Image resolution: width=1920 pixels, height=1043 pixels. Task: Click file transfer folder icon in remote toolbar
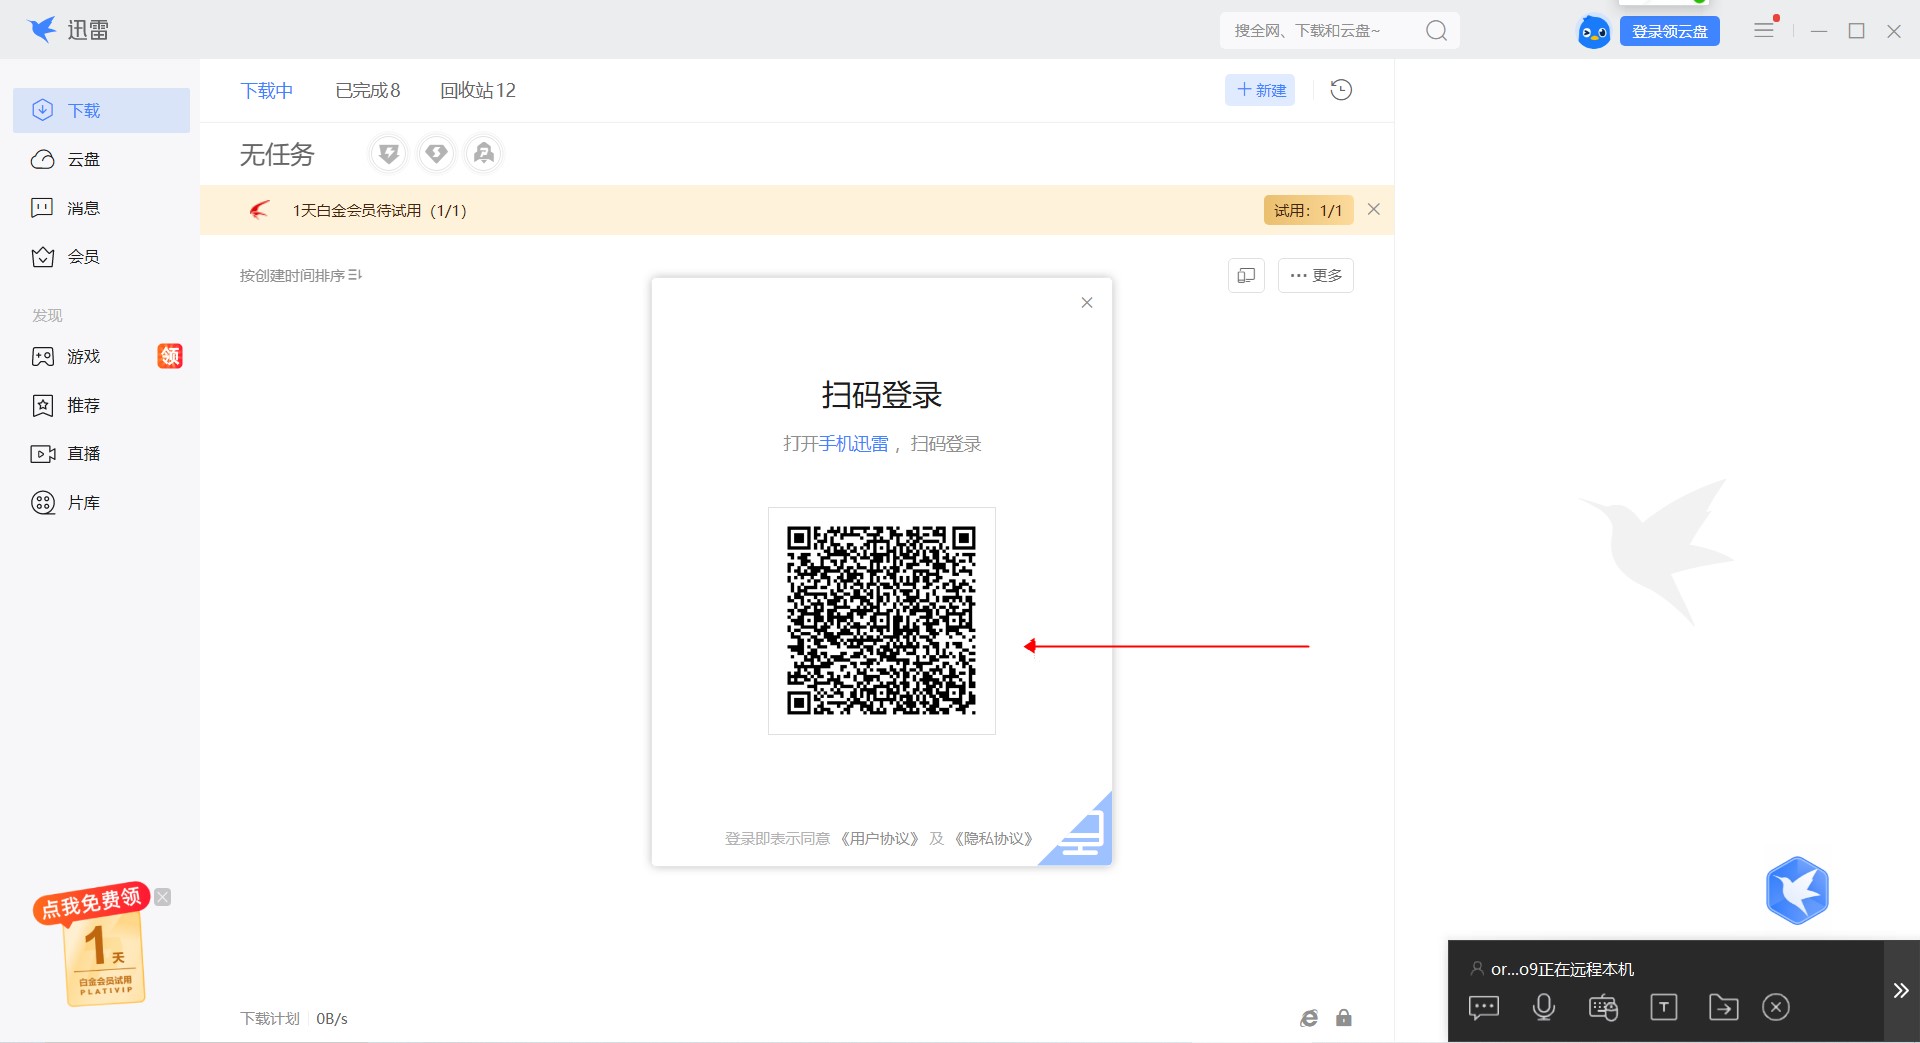(1723, 1007)
